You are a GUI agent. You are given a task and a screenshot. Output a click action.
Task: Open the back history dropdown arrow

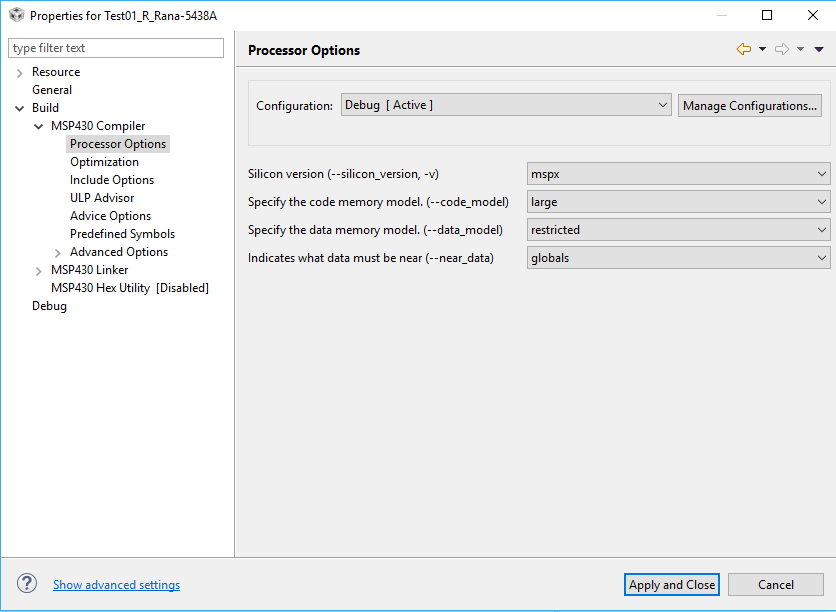(762, 49)
